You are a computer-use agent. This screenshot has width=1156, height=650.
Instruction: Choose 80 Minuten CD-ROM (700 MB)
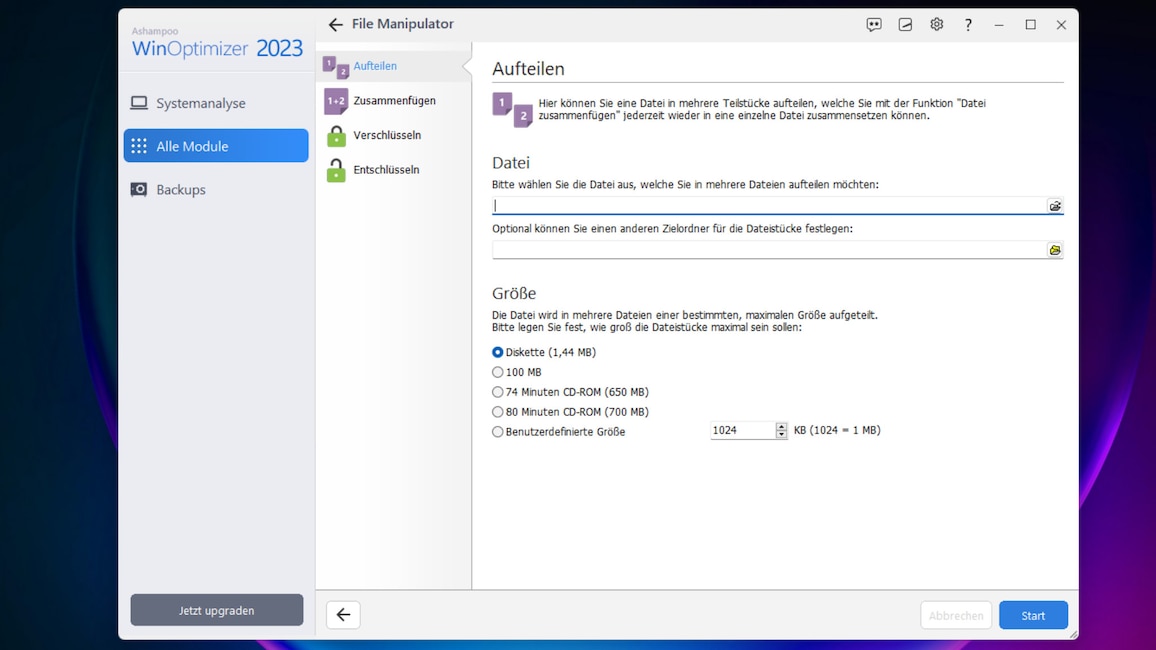(x=498, y=412)
